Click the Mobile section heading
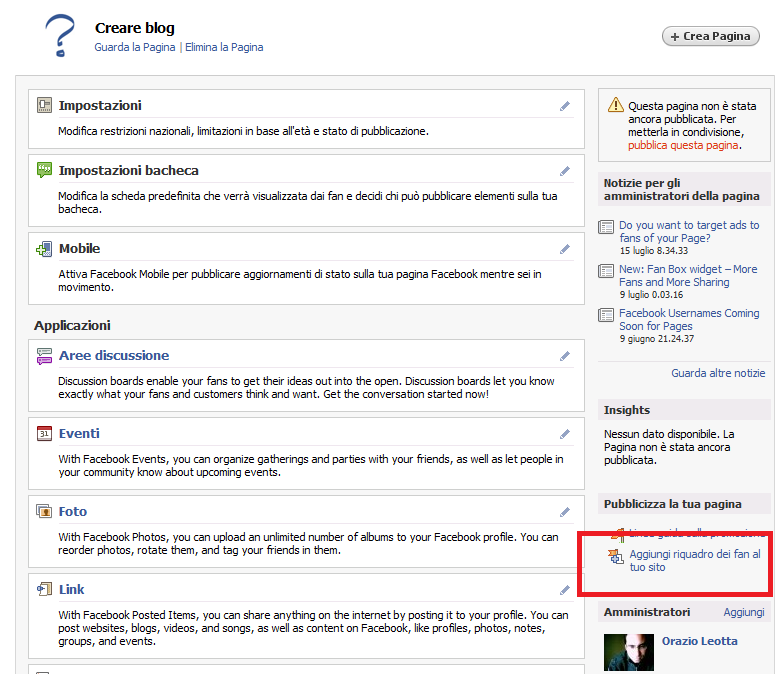Screen dimensions: 784x674 [x=80, y=248]
